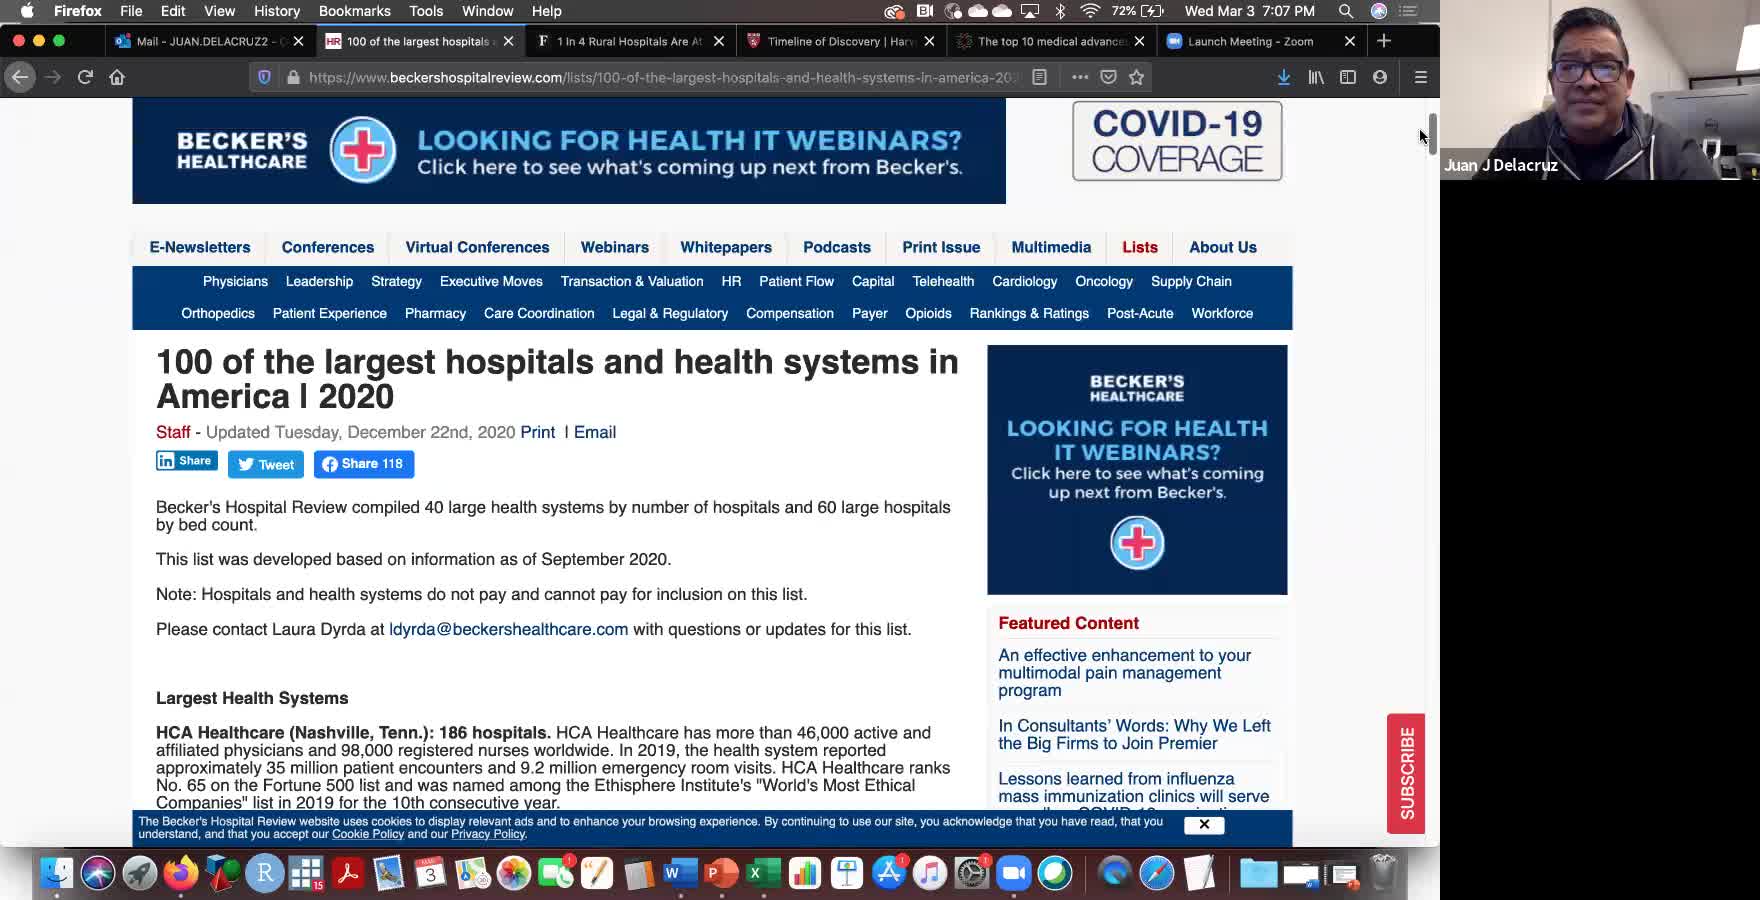Open tracking protection shield in address bar
Viewport: 1760px width, 900px height.
pos(264,77)
